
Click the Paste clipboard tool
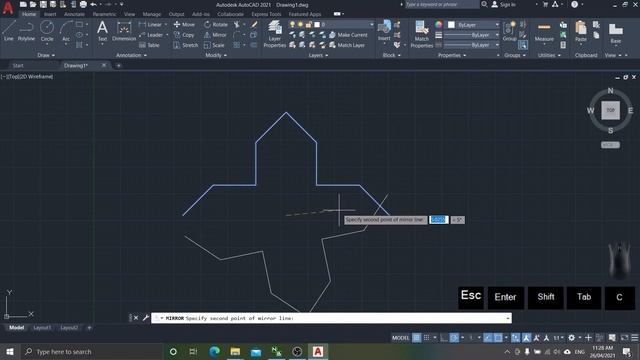(580, 32)
